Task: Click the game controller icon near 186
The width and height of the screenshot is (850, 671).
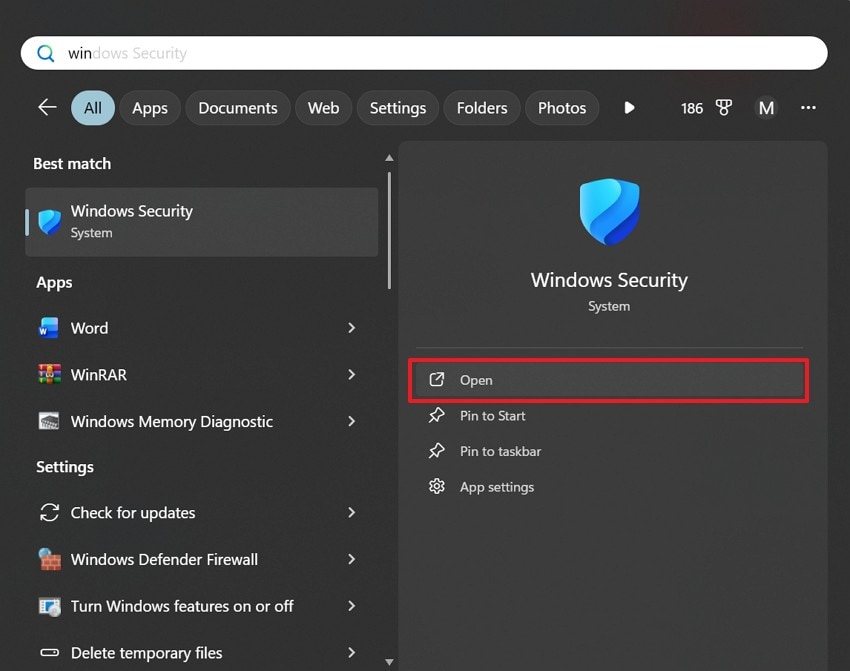Action: click(723, 107)
